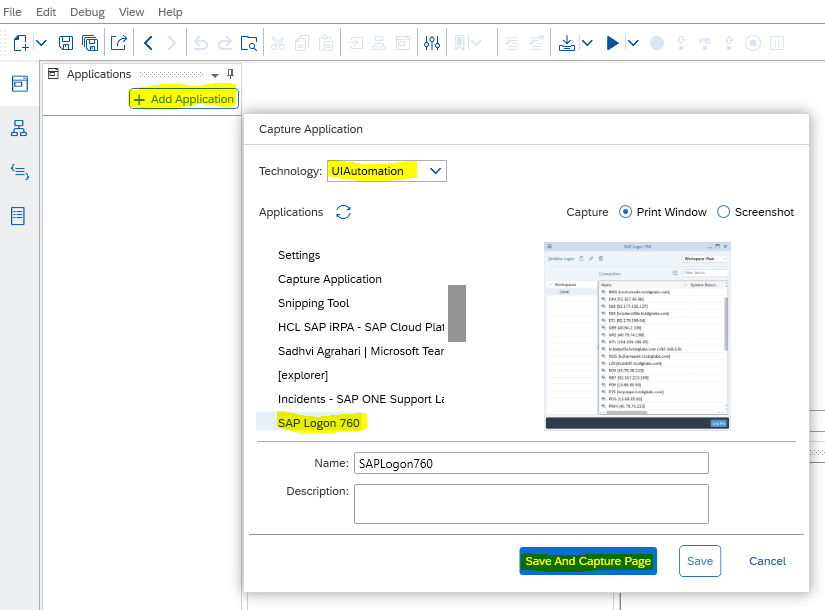Click the stop debugging circle-square icon
Image resolution: width=825 pixels, height=610 pixels.
[x=753, y=43]
